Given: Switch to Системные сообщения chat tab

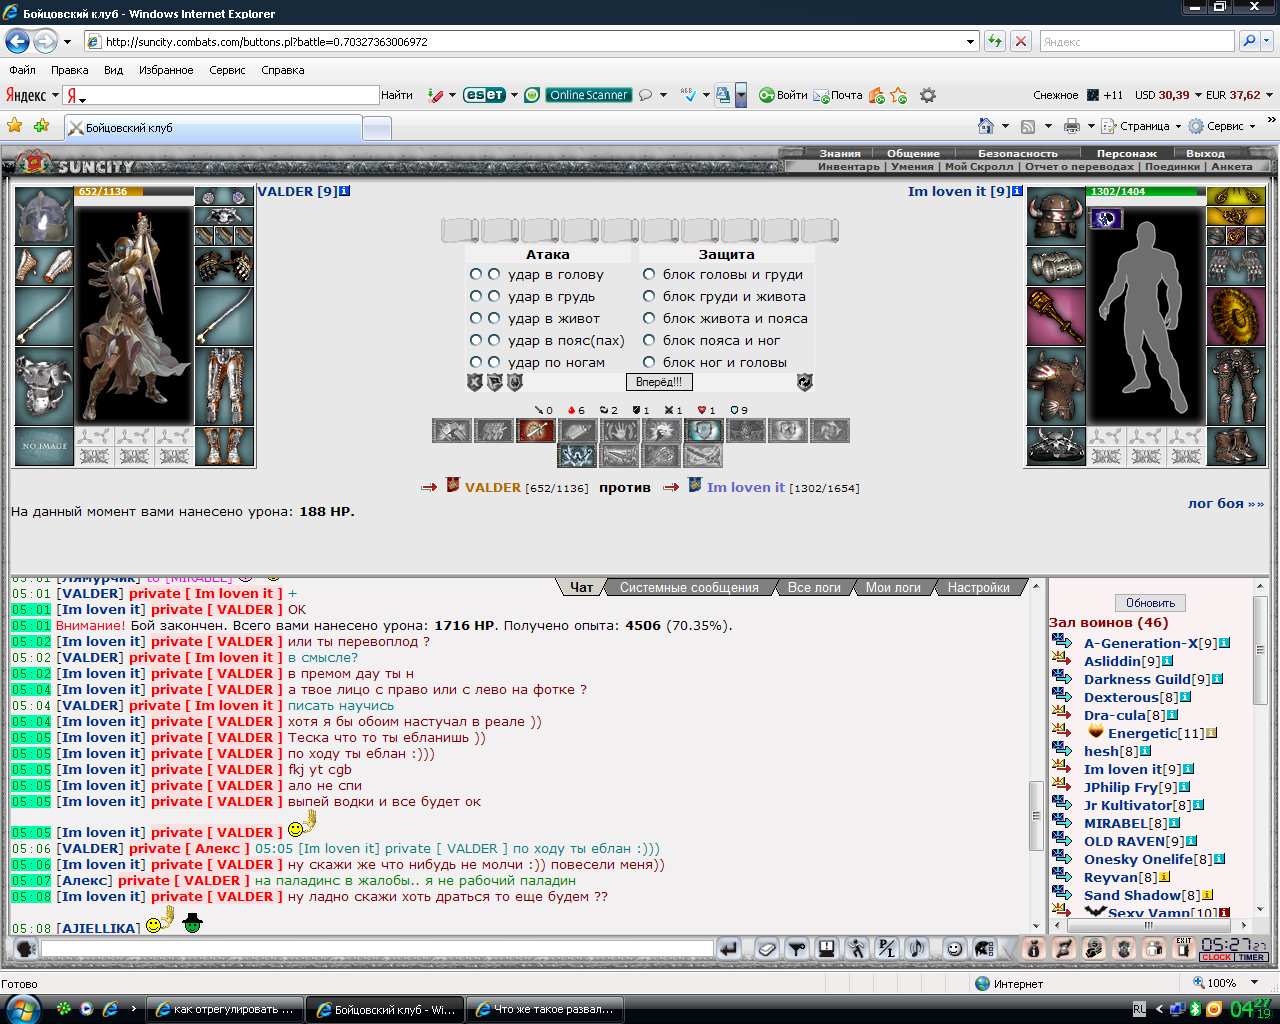Looking at the screenshot, I should [x=689, y=588].
